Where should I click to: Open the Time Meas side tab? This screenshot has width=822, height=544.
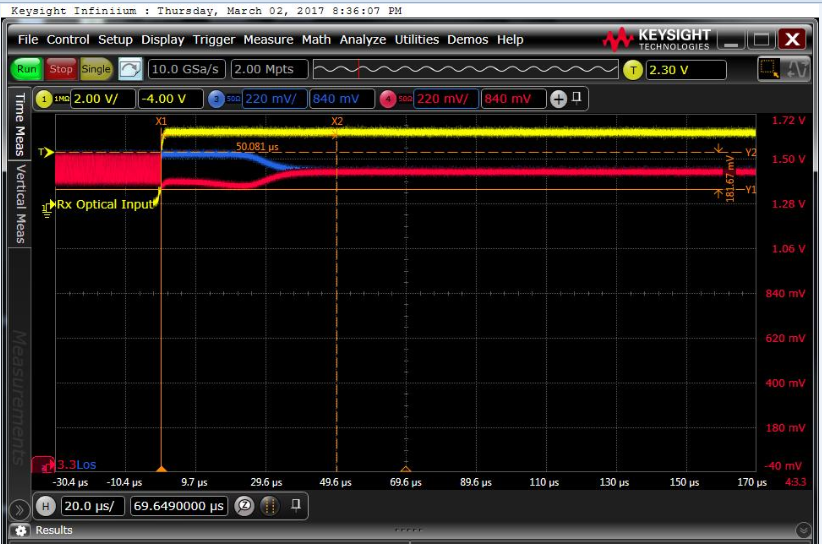(19, 124)
